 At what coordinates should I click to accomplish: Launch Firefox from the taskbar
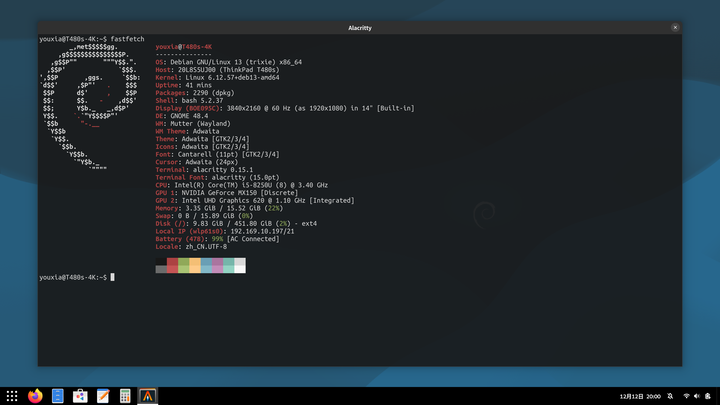pos(35,396)
